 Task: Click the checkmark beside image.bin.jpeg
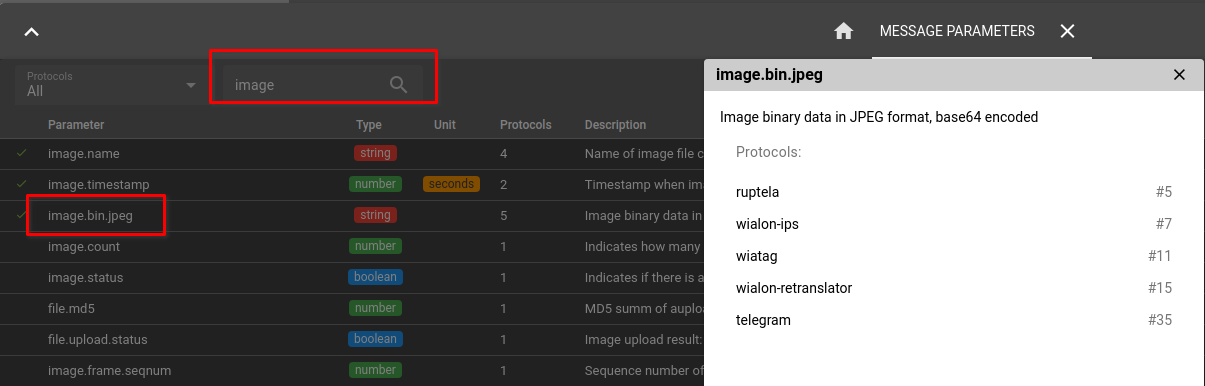22,215
